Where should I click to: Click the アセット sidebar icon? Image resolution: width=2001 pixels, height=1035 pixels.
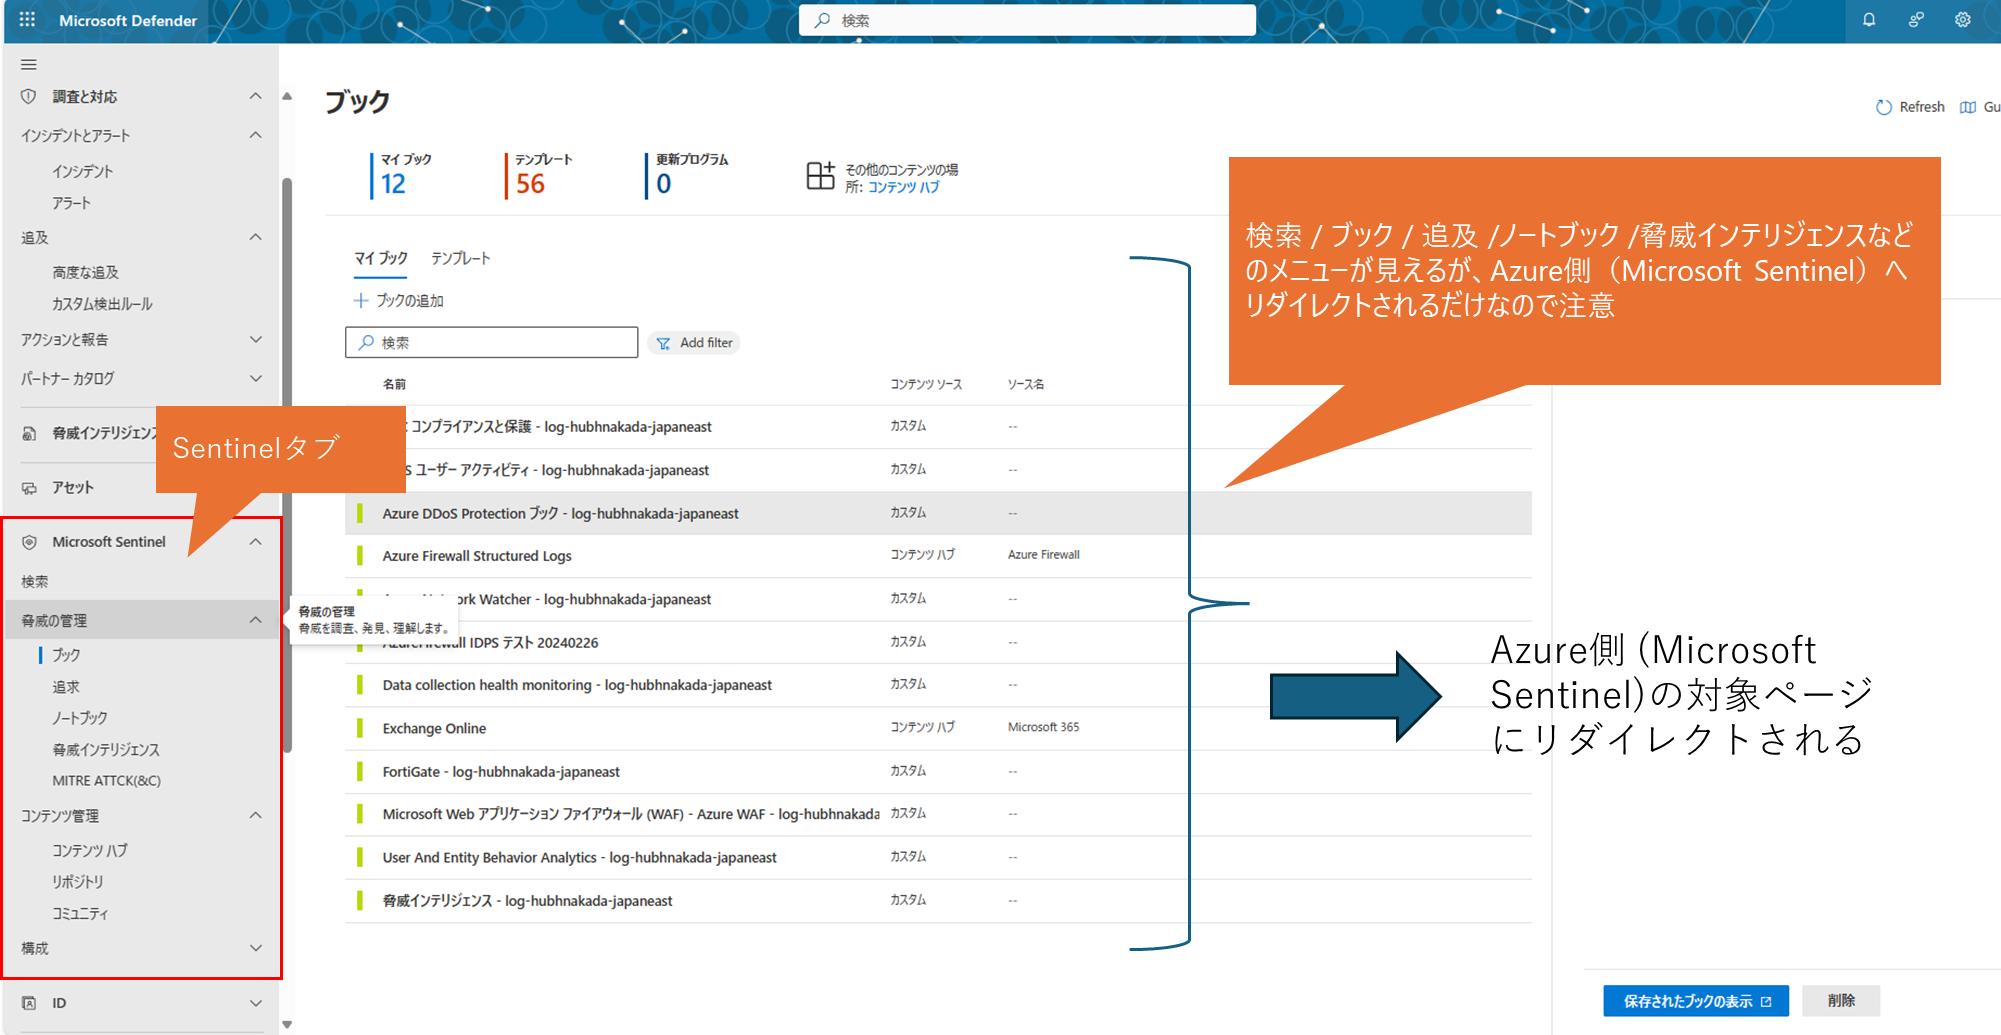[29, 488]
